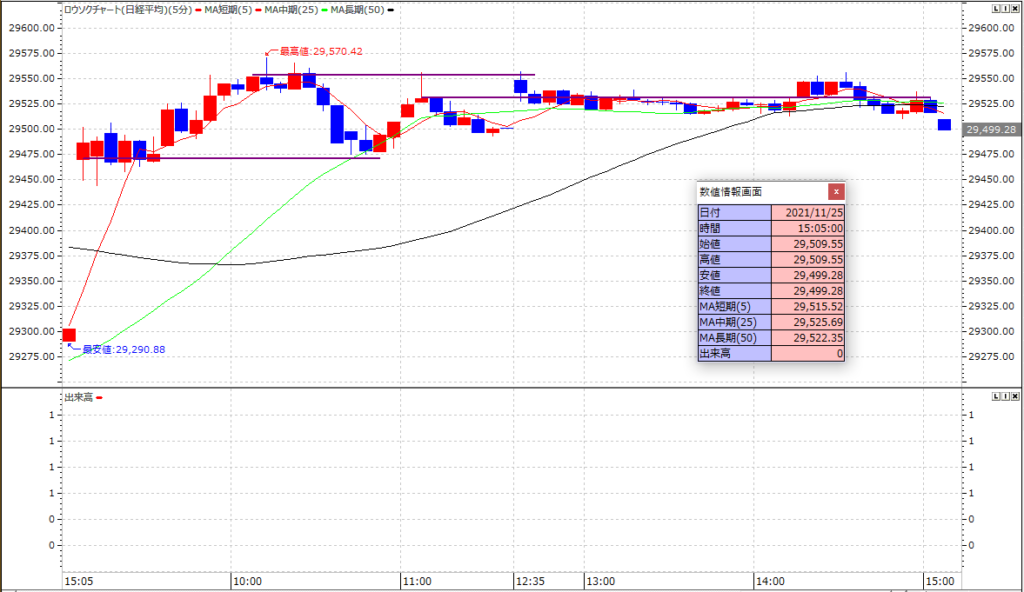Click the 最安値:29,290.88 low marker label
This screenshot has height=592, width=1024.
pyautogui.click(x=123, y=350)
